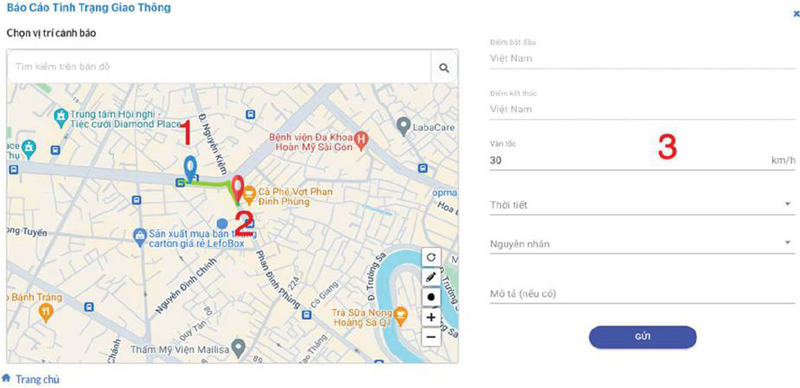Click the bus stop icon near Nguyễn Kiệm top
This screenshot has height=388, width=800.
pyautogui.click(x=250, y=114)
